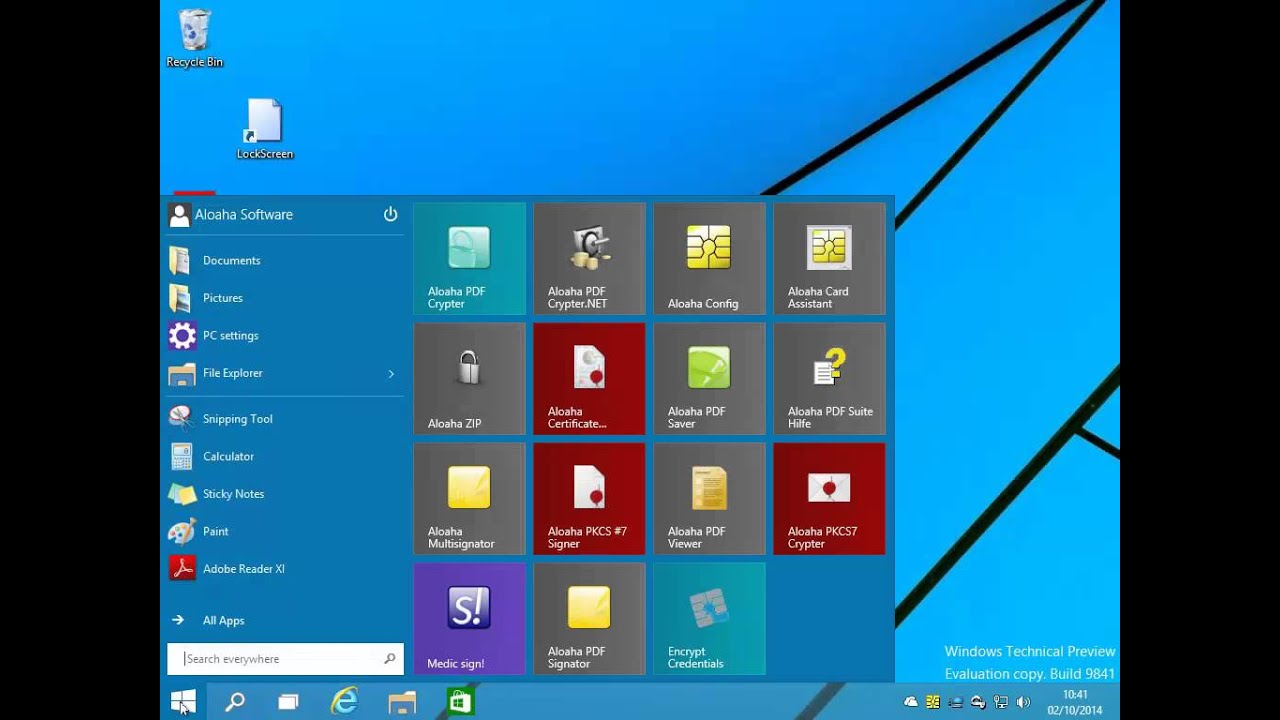This screenshot has height=720, width=1280.
Task: Launch Paint from the Start menu
Action: click(x=285, y=531)
